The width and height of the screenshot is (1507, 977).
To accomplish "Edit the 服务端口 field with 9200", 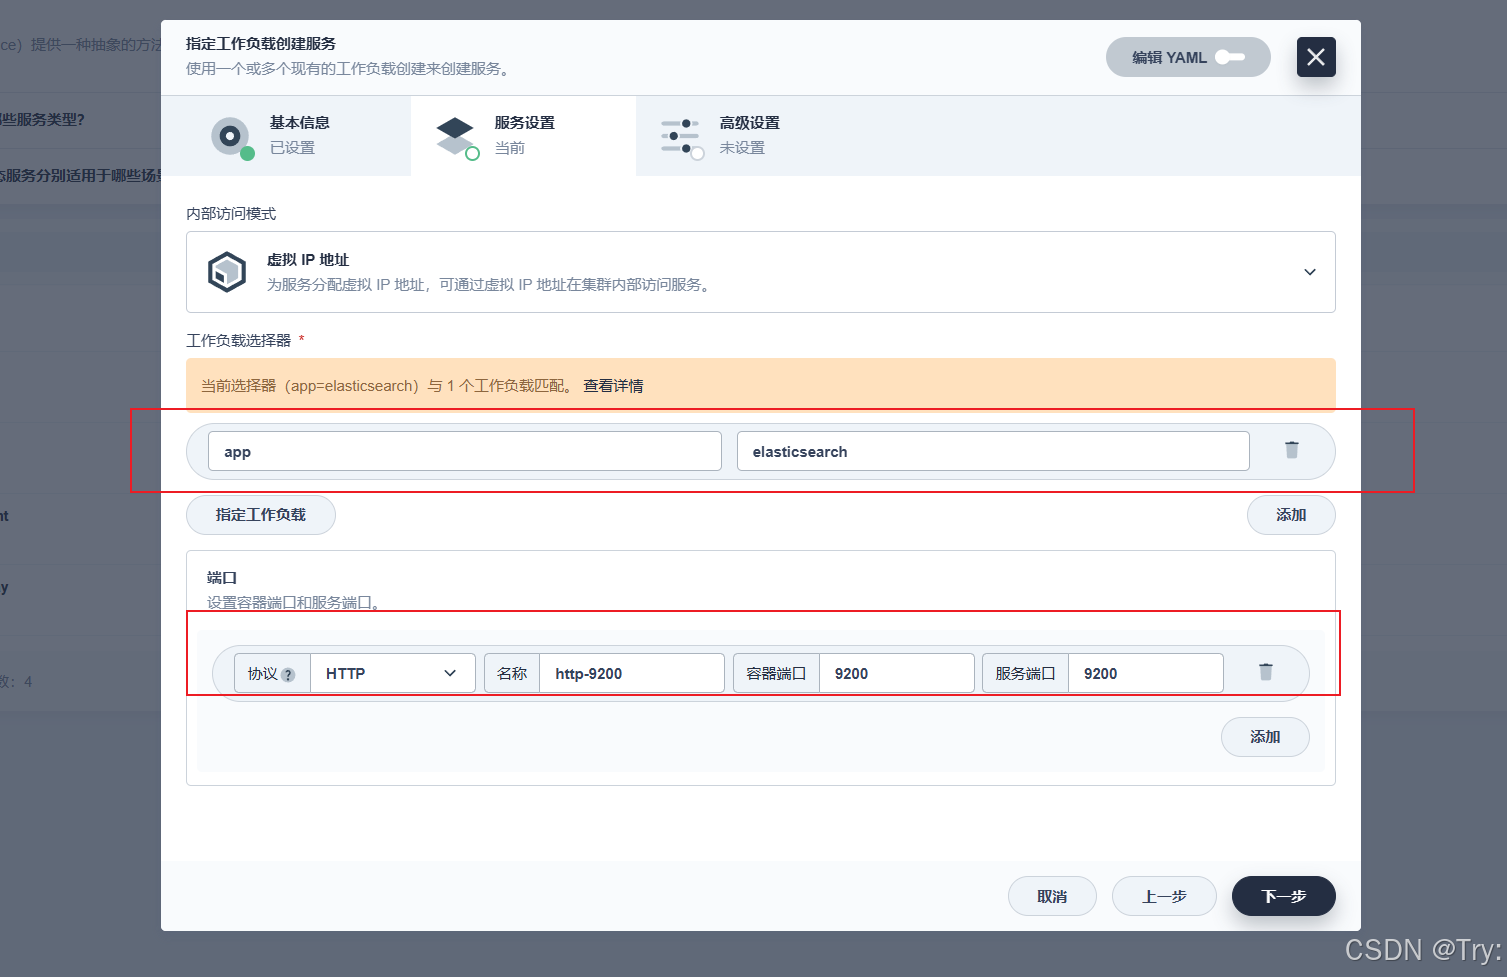I will [1146, 673].
